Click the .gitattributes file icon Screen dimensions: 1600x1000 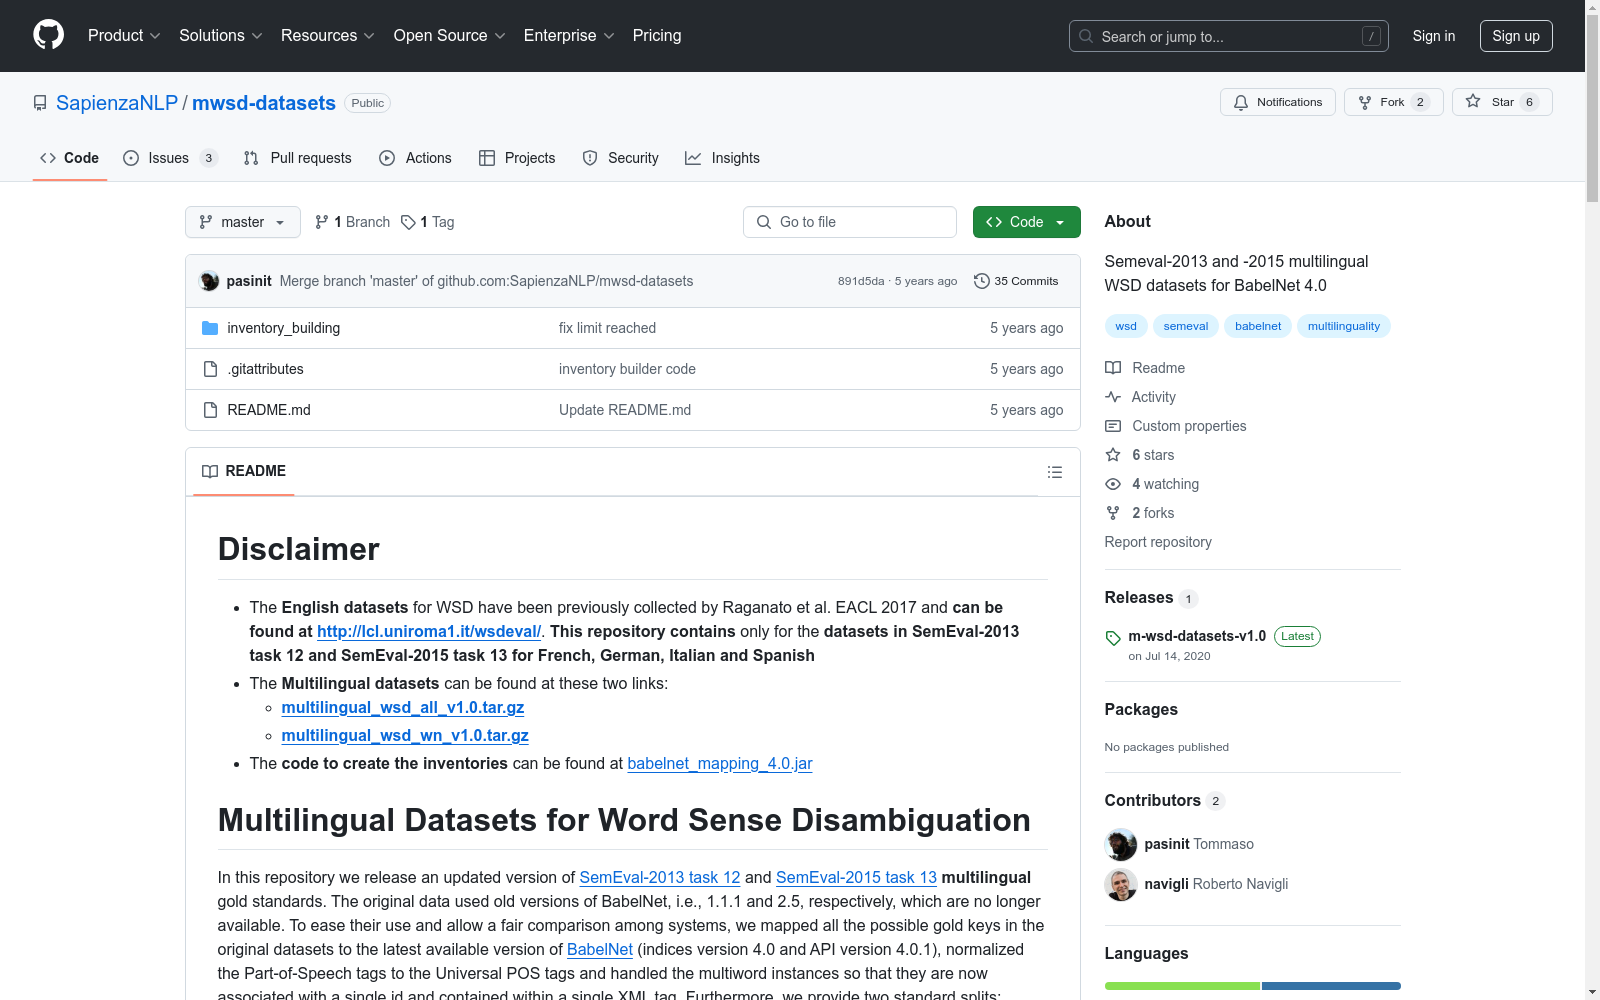pos(210,369)
